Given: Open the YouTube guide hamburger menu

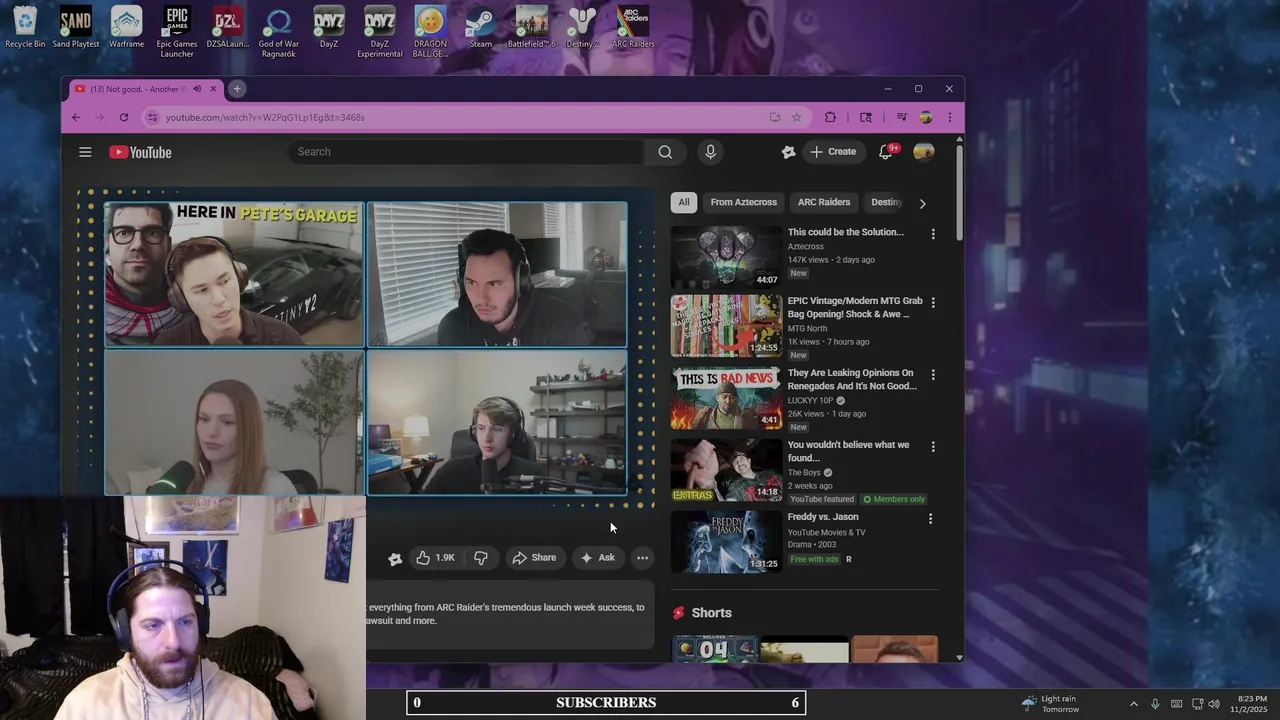Looking at the screenshot, I should 85,152.
